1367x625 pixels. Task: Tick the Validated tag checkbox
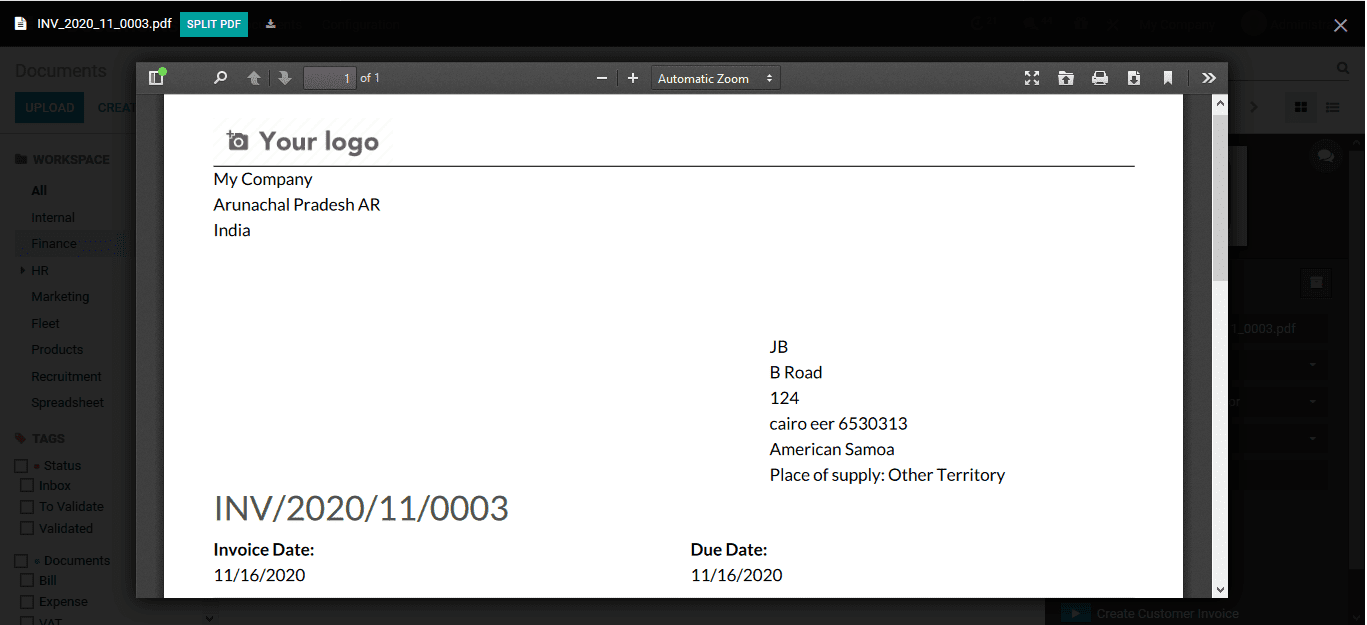[x=28, y=528]
